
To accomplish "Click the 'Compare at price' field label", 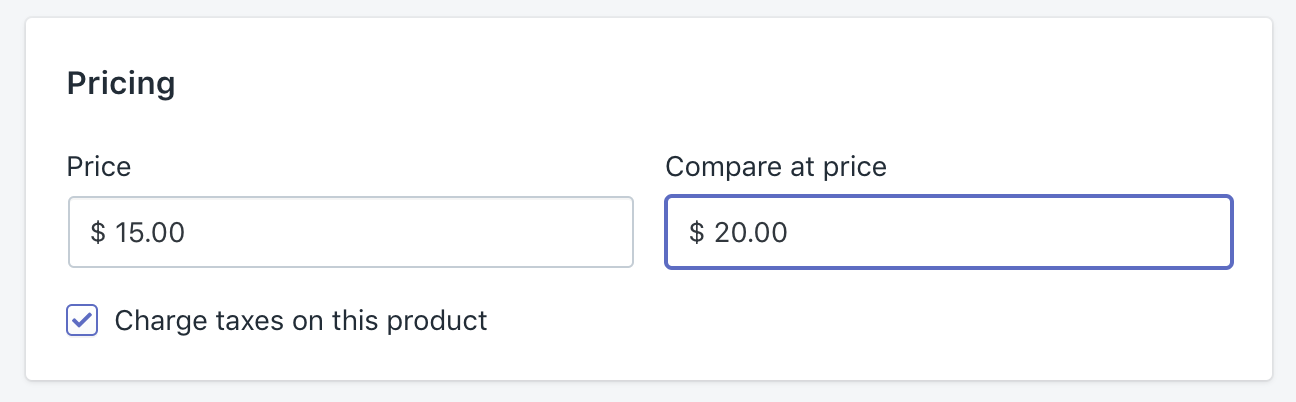I will click(x=776, y=166).
